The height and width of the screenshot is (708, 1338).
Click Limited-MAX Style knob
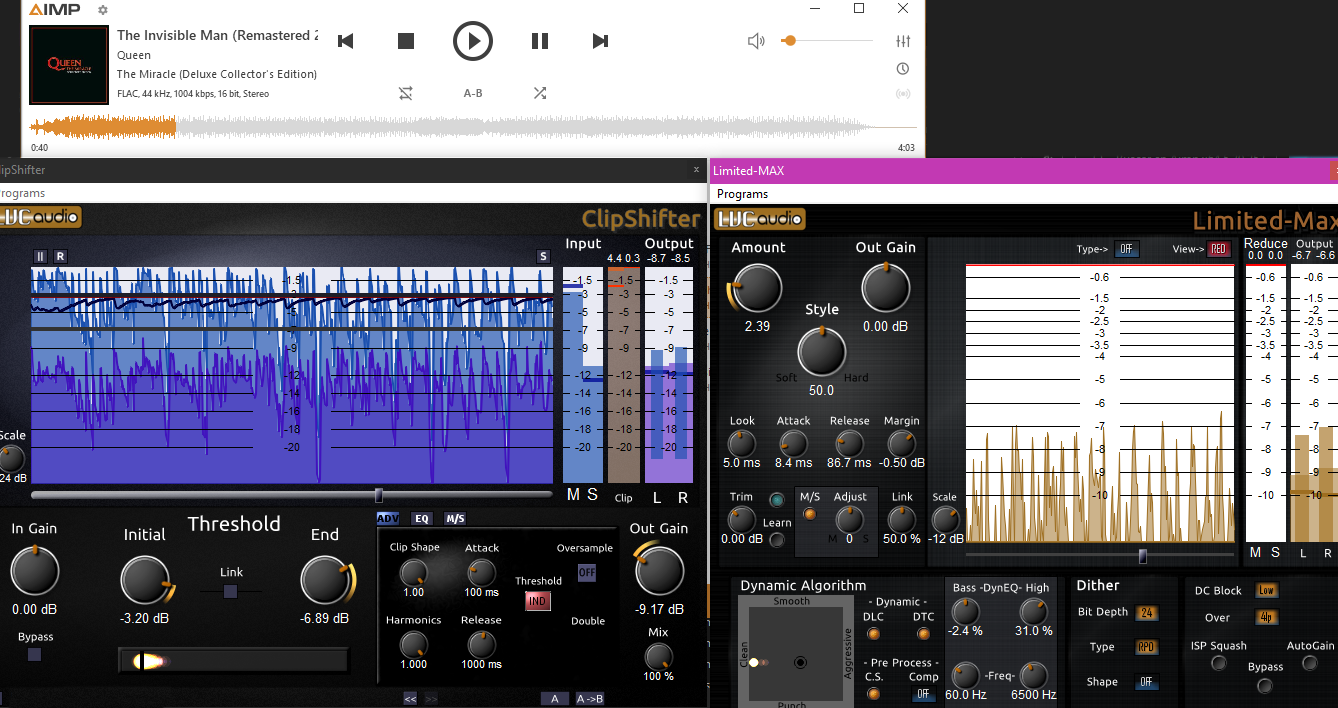822,352
